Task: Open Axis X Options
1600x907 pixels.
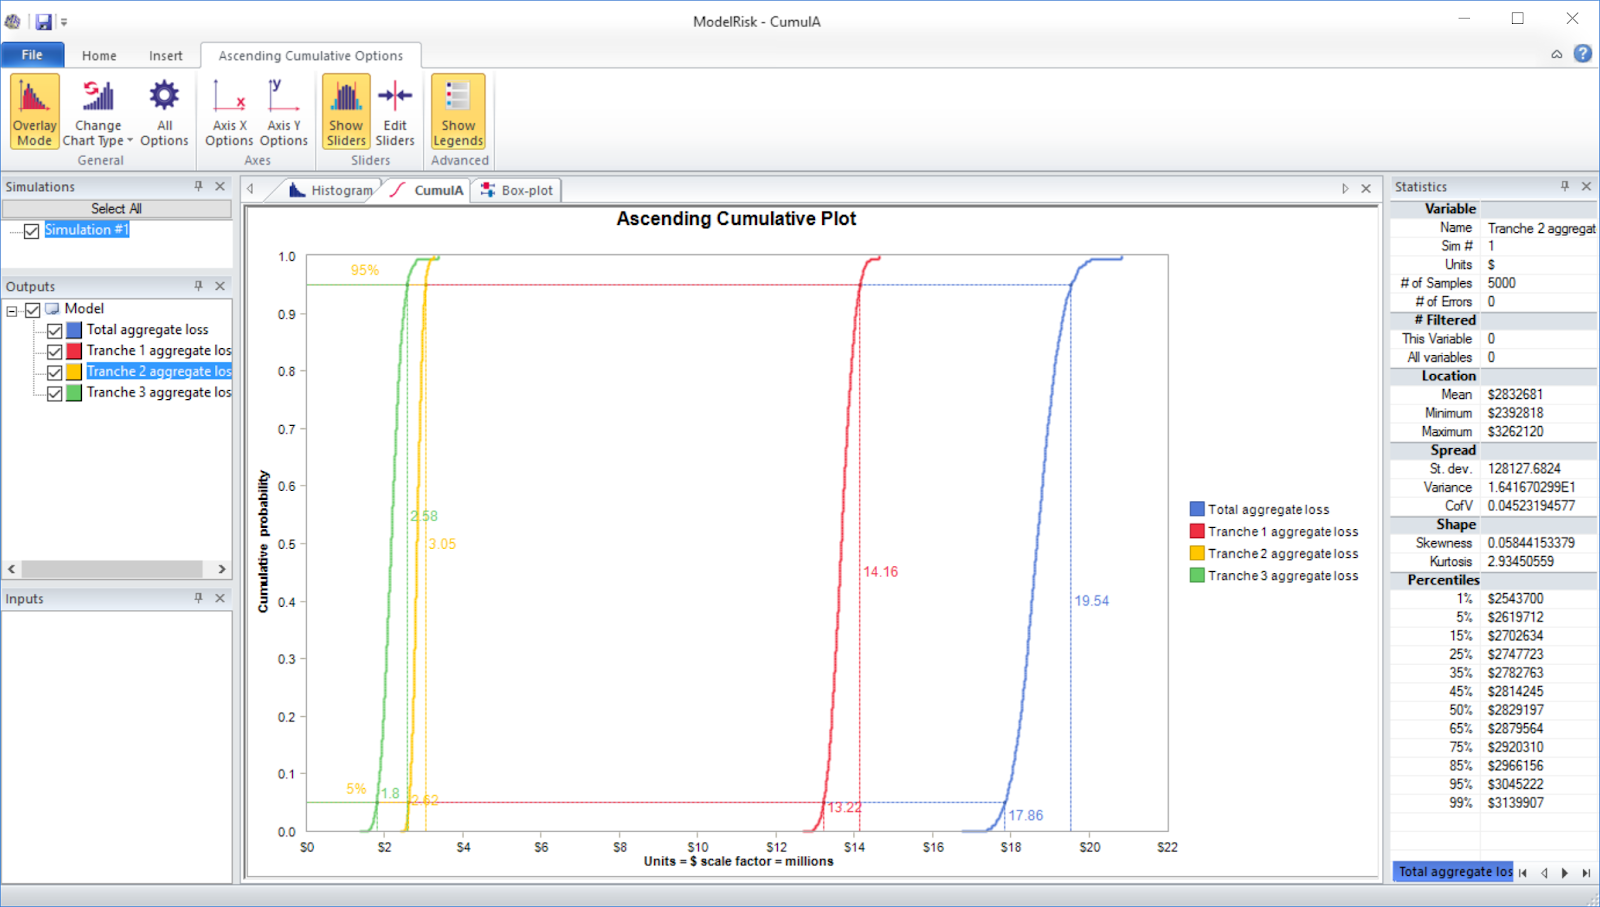Action: [x=228, y=110]
